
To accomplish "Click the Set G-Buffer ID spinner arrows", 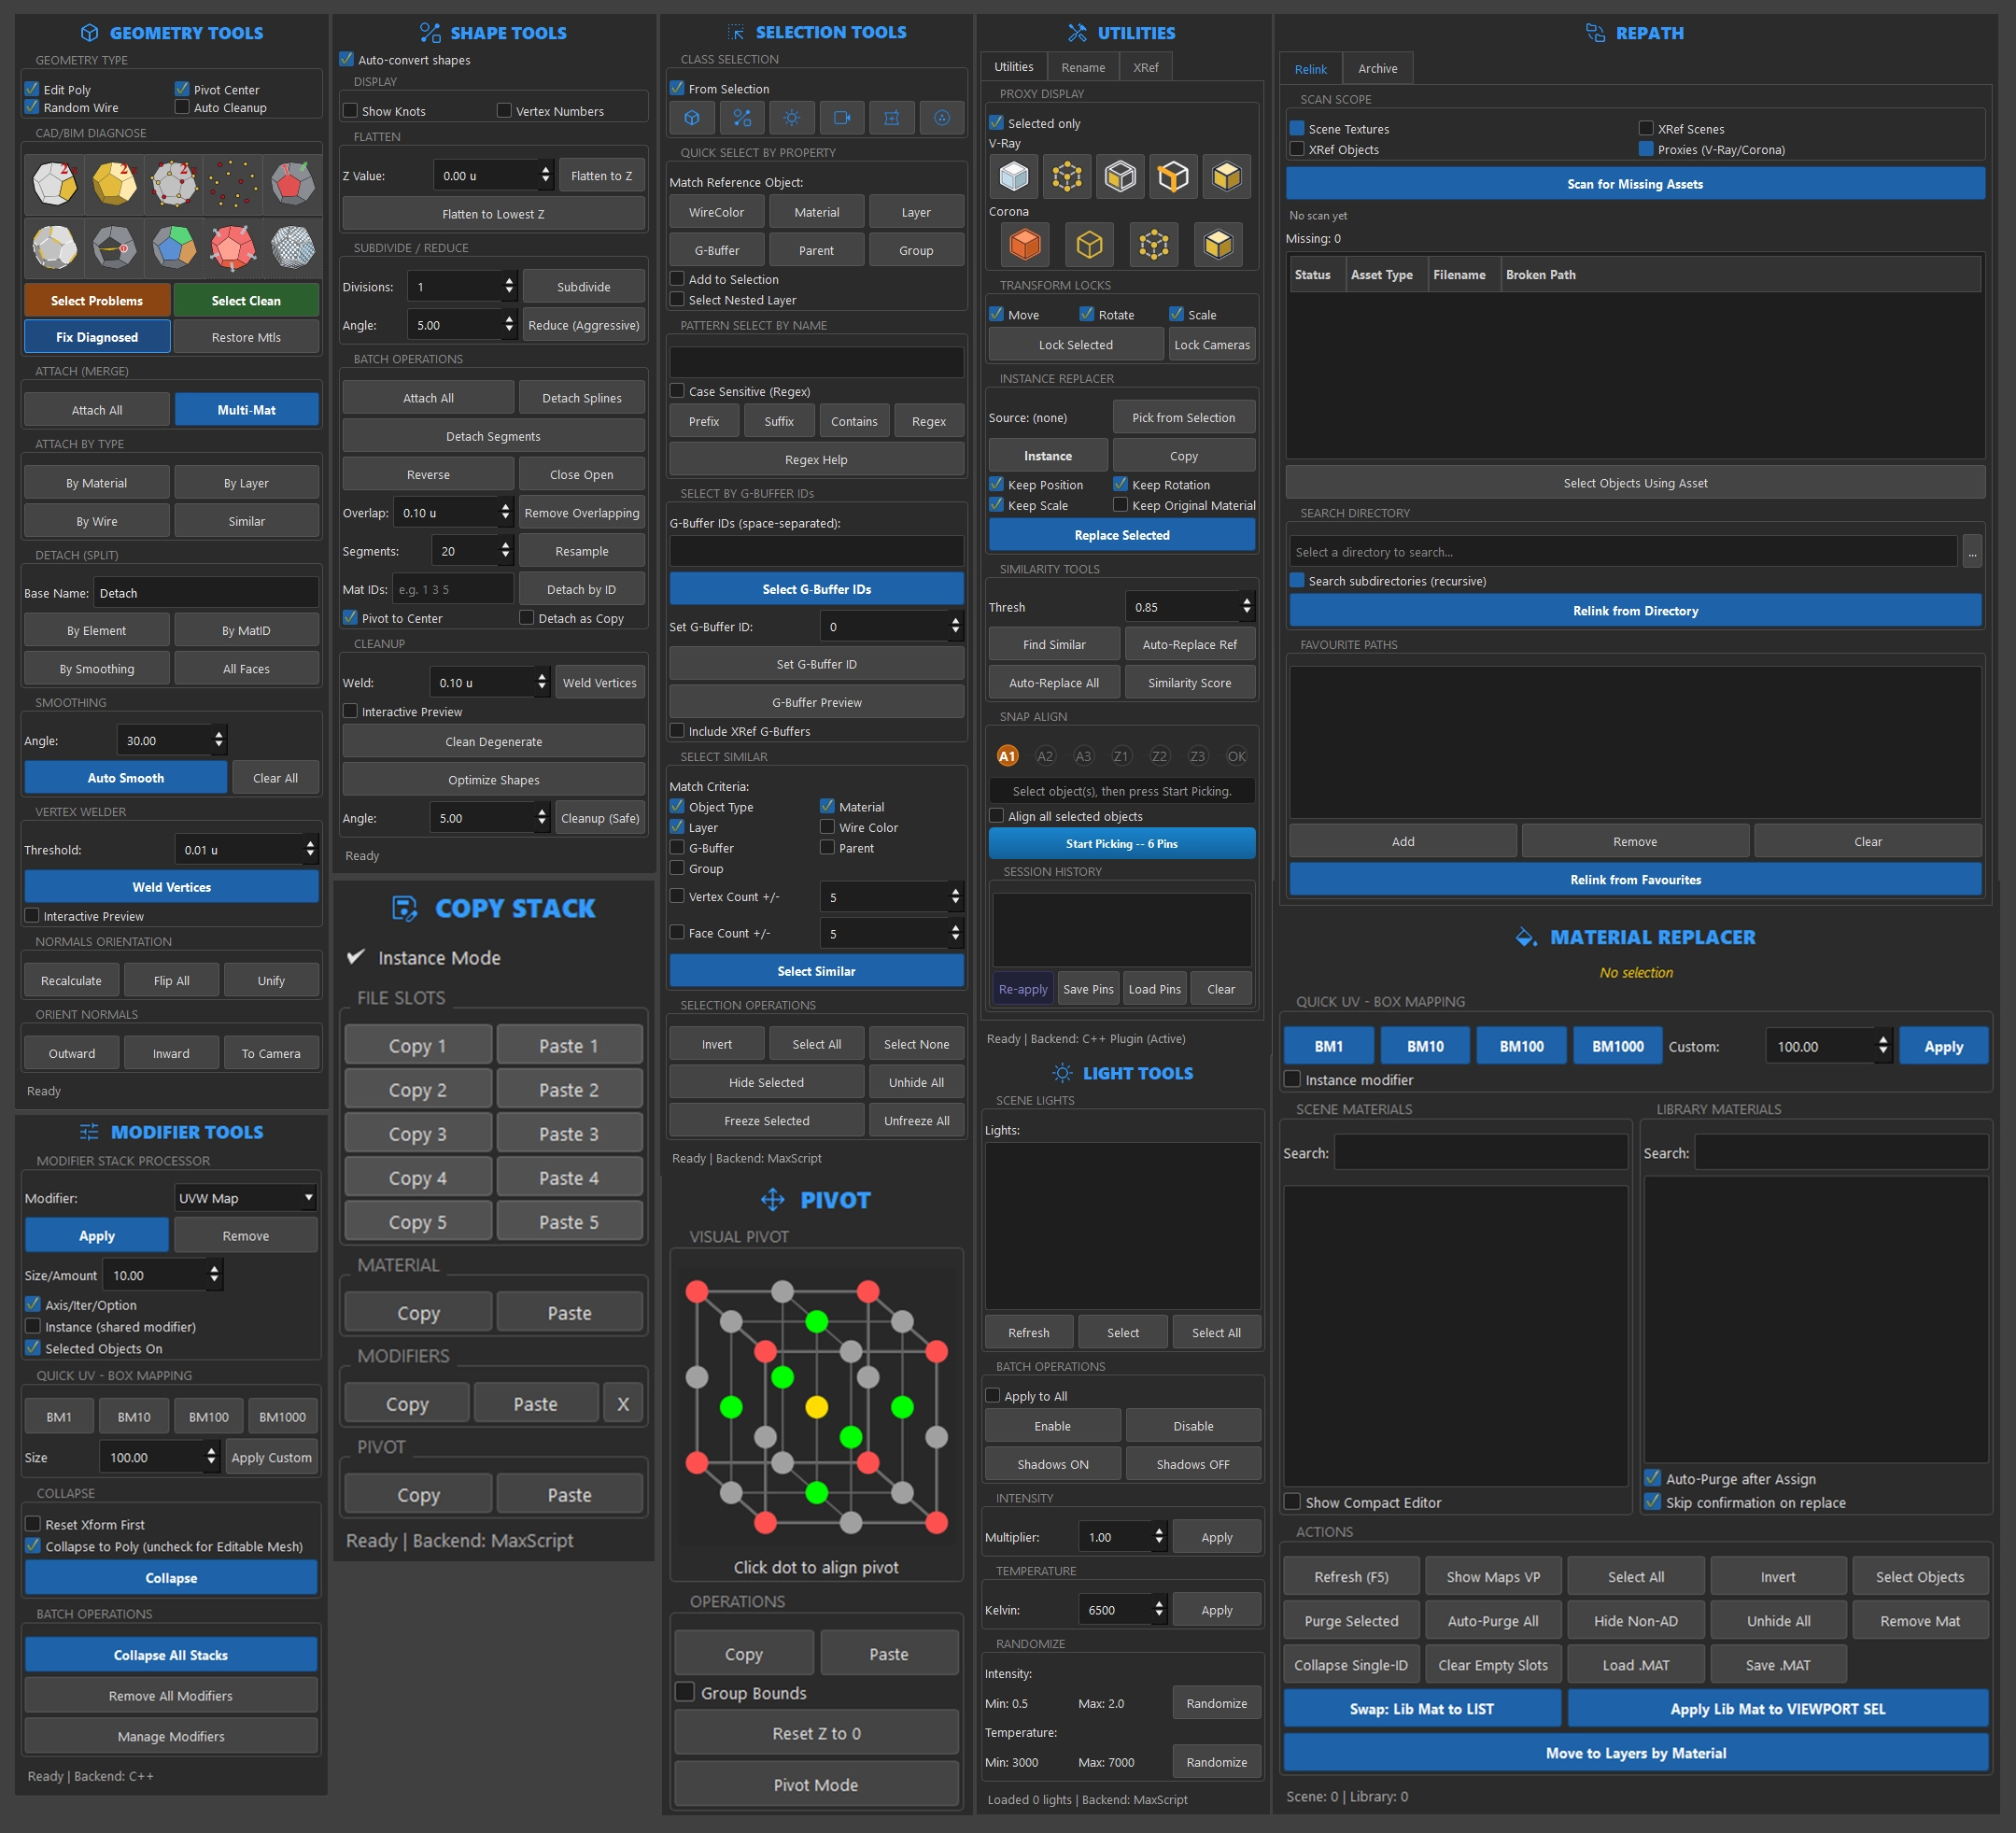I will click(955, 627).
